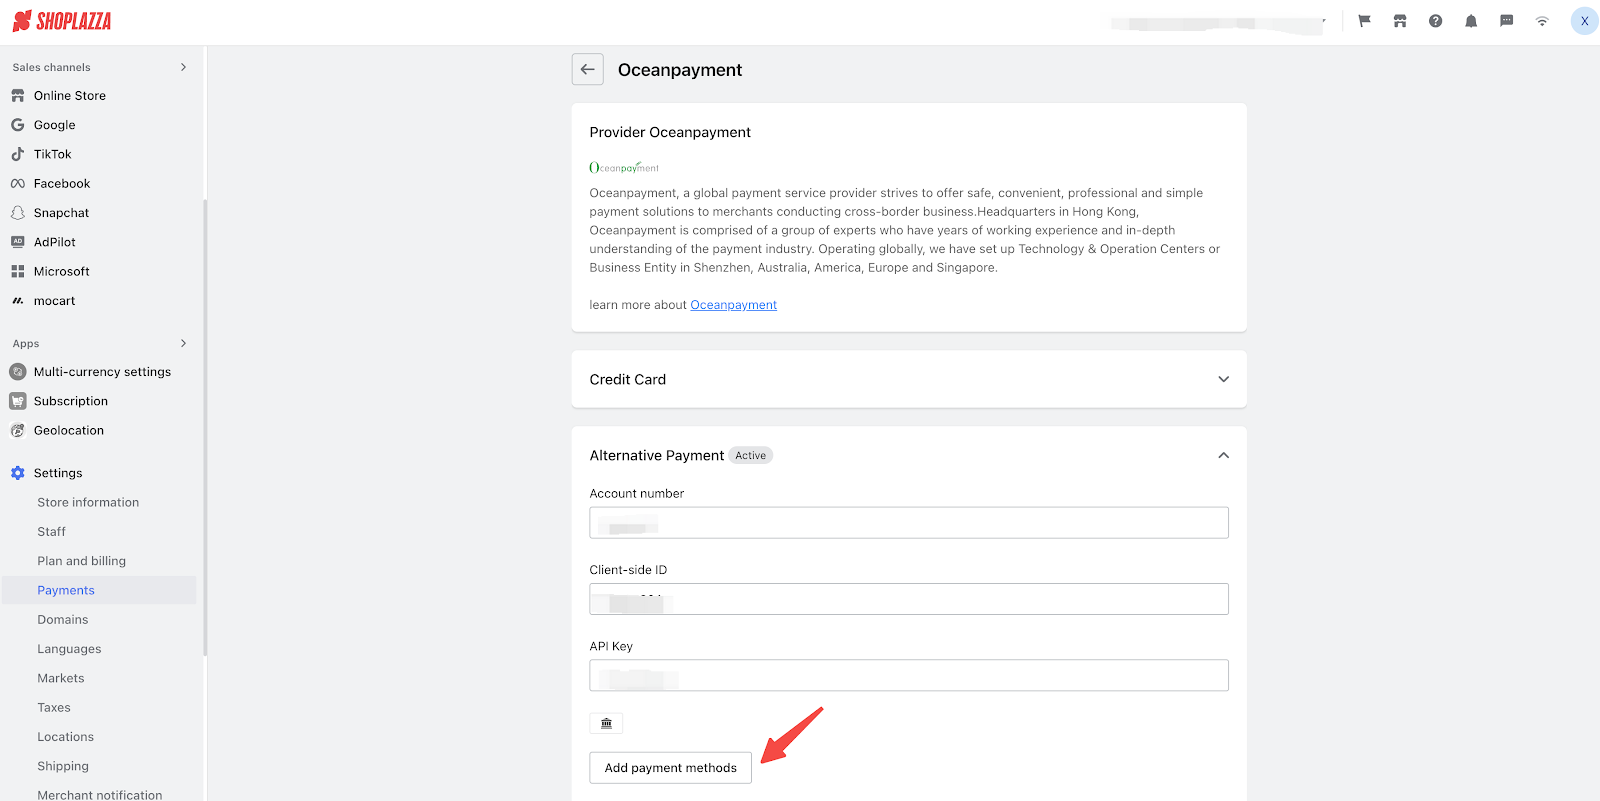The height and width of the screenshot is (801, 1600).
Task: Click the AdPilot icon
Action: [x=18, y=242]
